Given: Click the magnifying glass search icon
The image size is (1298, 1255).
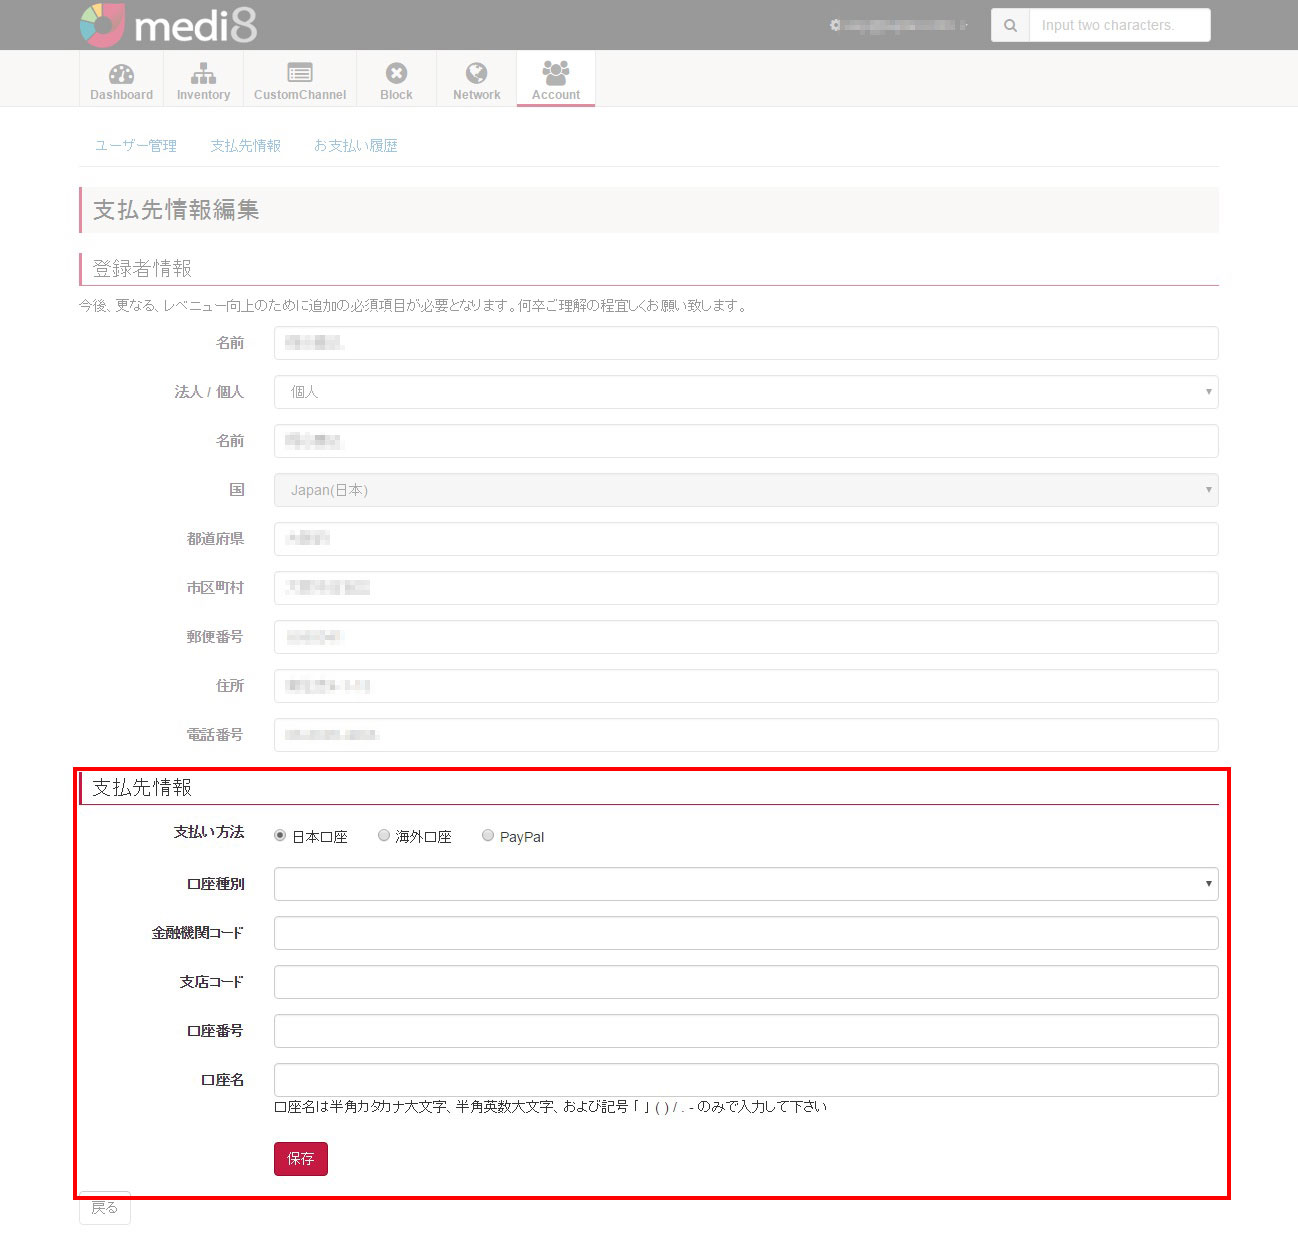Looking at the screenshot, I should pyautogui.click(x=1009, y=25).
